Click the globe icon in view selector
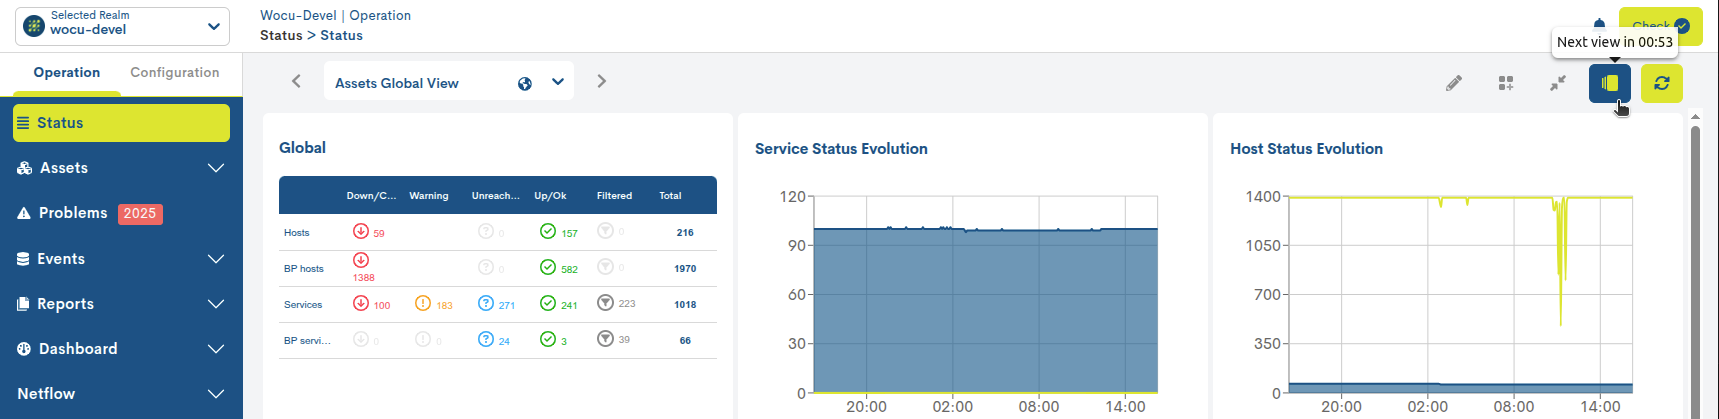Screen dimensions: 1719x419 (x=525, y=83)
